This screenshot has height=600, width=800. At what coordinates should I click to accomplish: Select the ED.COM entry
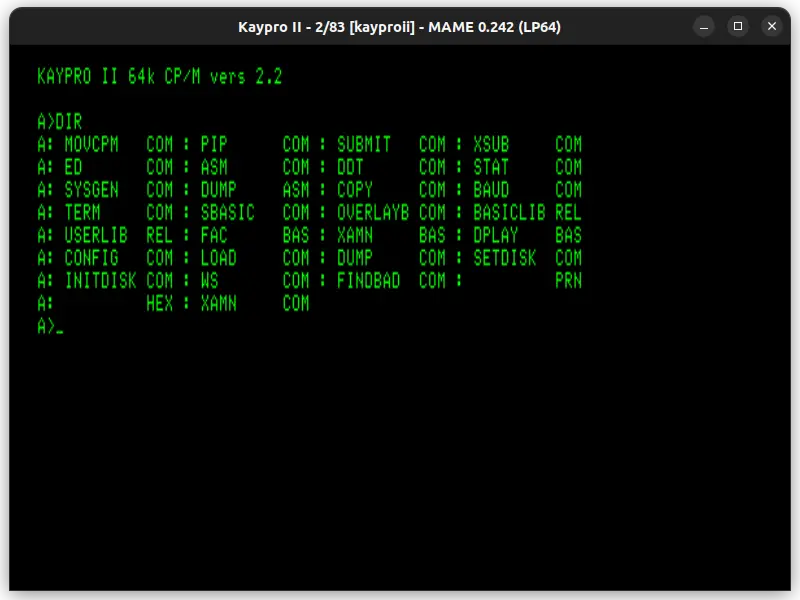(x=72, y=167)
